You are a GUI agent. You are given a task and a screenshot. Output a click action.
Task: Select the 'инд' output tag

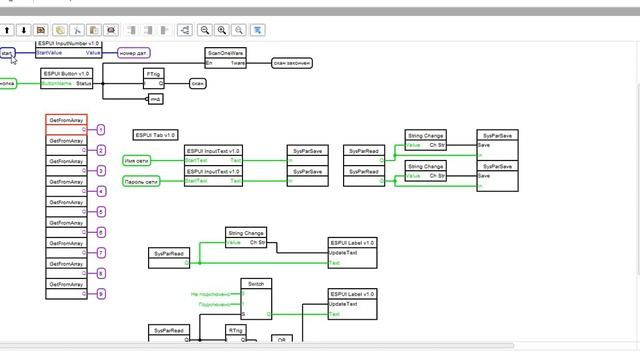tap(156, 99)
